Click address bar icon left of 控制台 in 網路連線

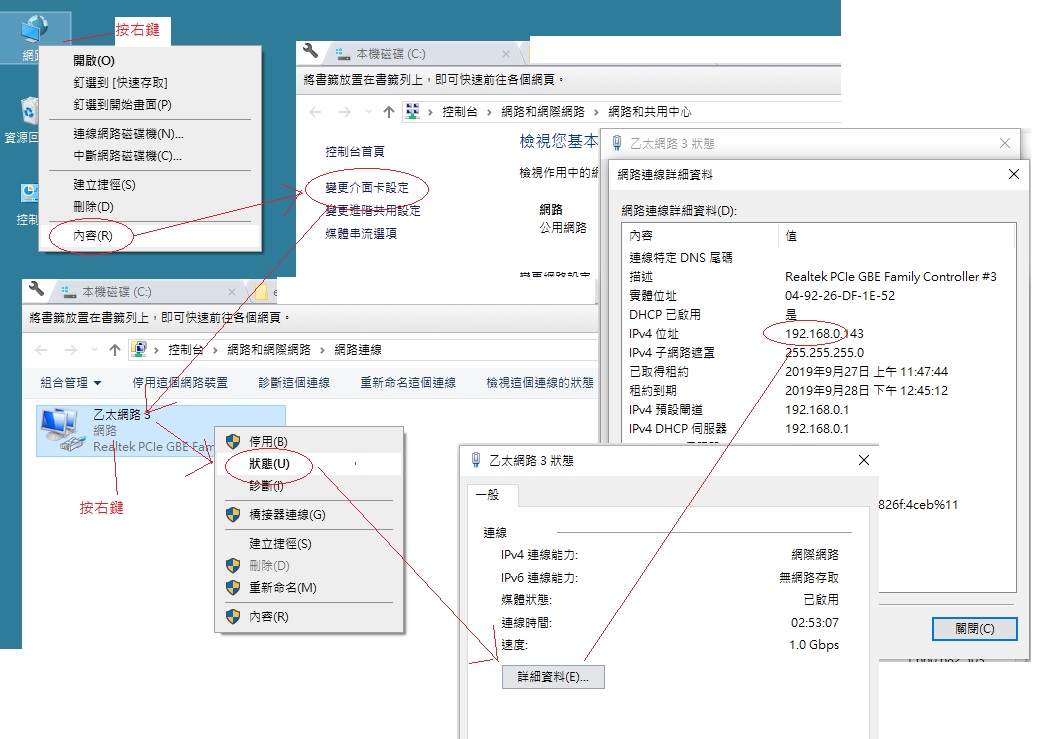[139, 350]
